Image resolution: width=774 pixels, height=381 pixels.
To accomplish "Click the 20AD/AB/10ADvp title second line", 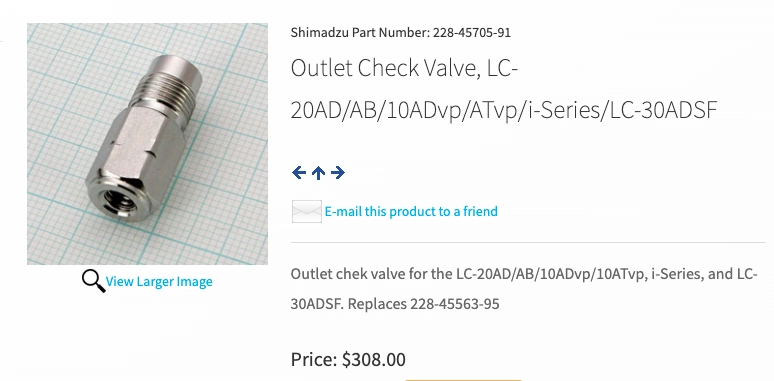I will coord(503,110).
